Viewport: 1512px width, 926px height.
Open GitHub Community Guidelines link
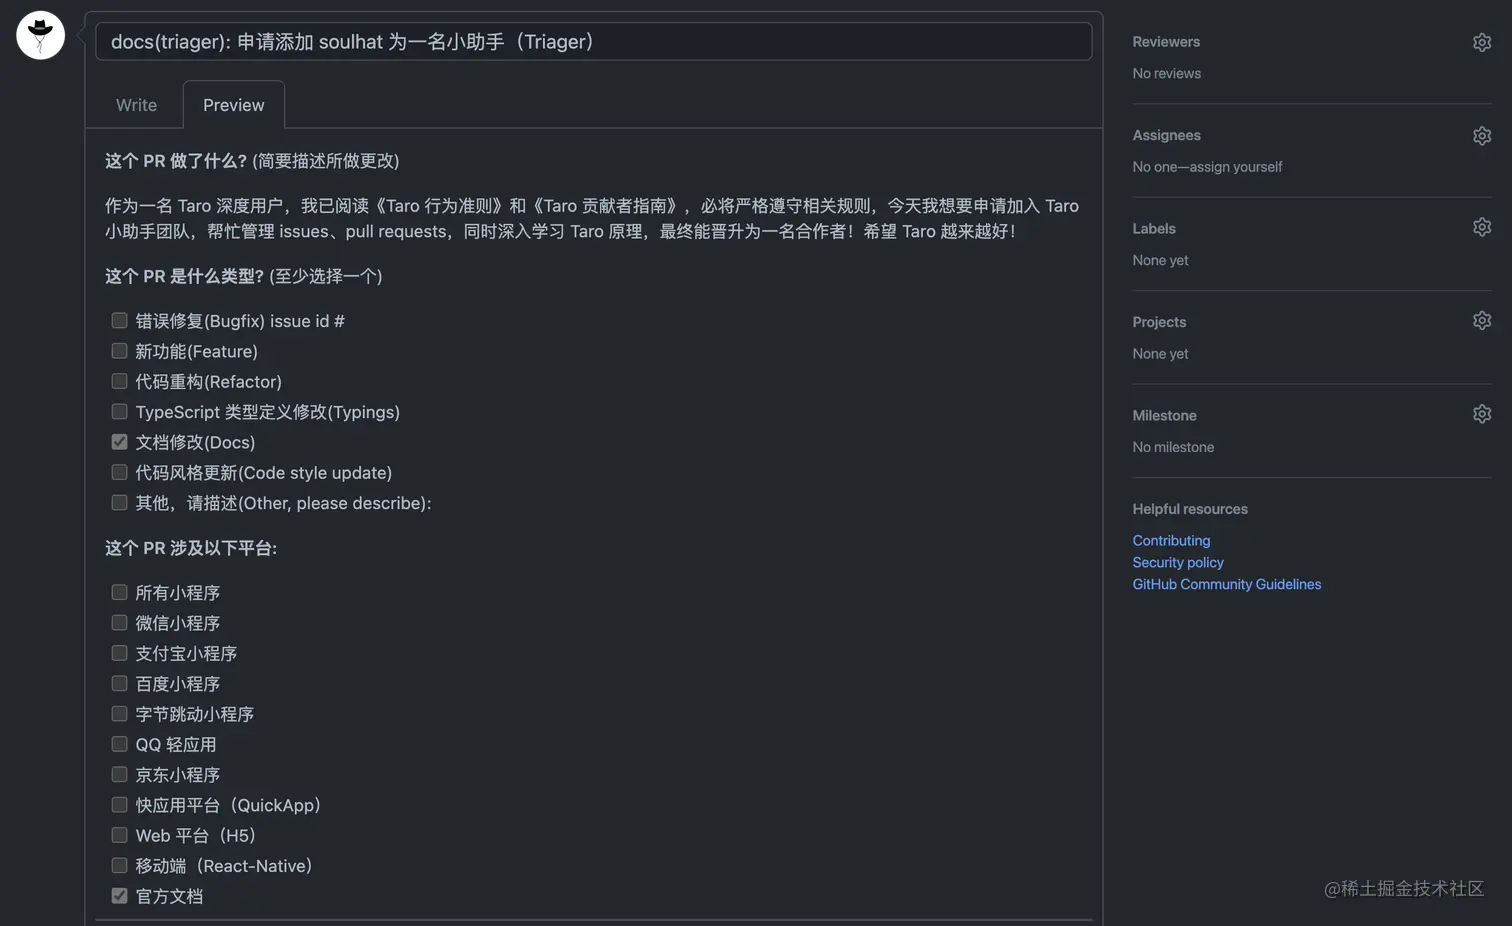(1226, 584)
